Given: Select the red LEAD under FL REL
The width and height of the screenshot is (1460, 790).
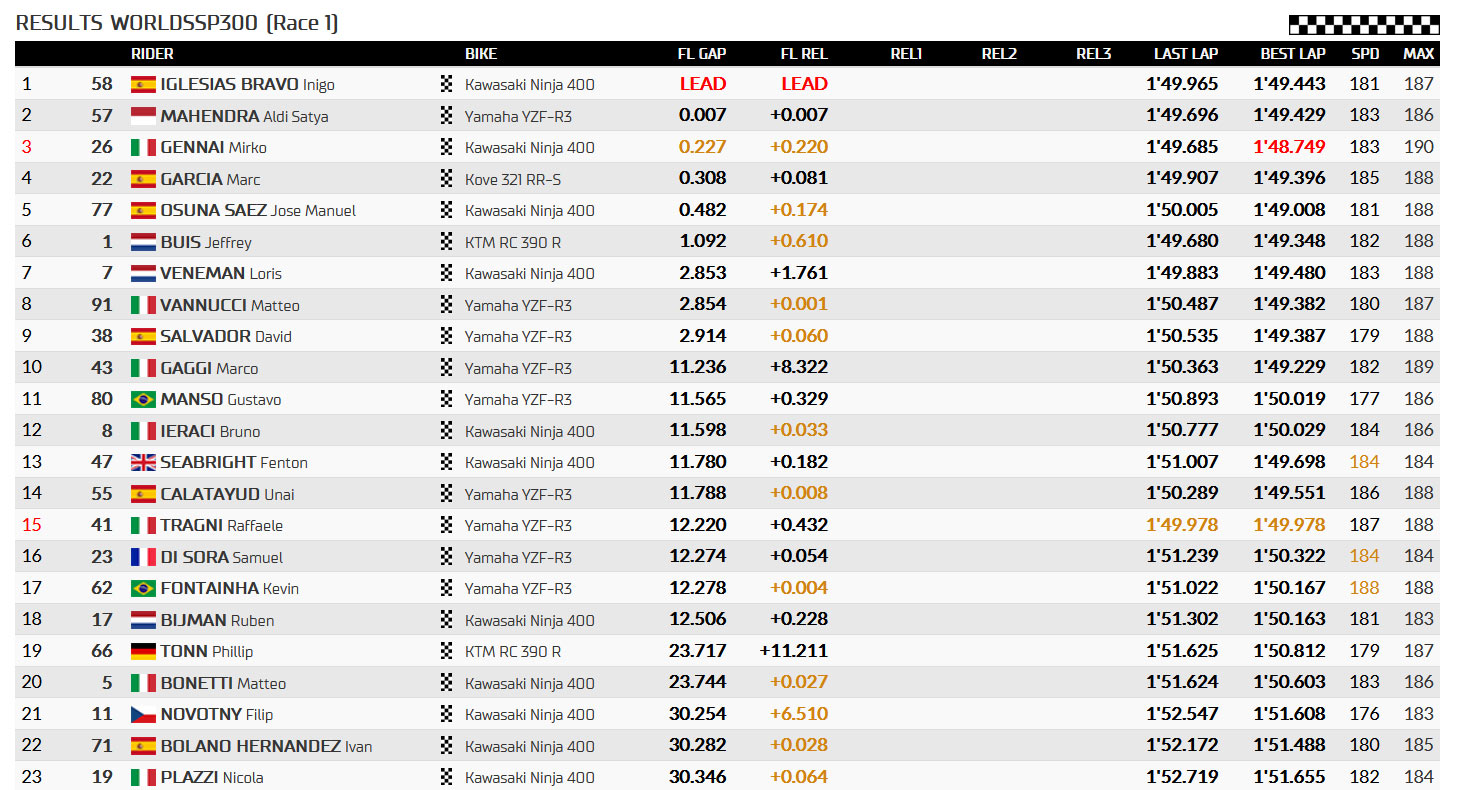Looking at the screenshot, I should (805, 84).
